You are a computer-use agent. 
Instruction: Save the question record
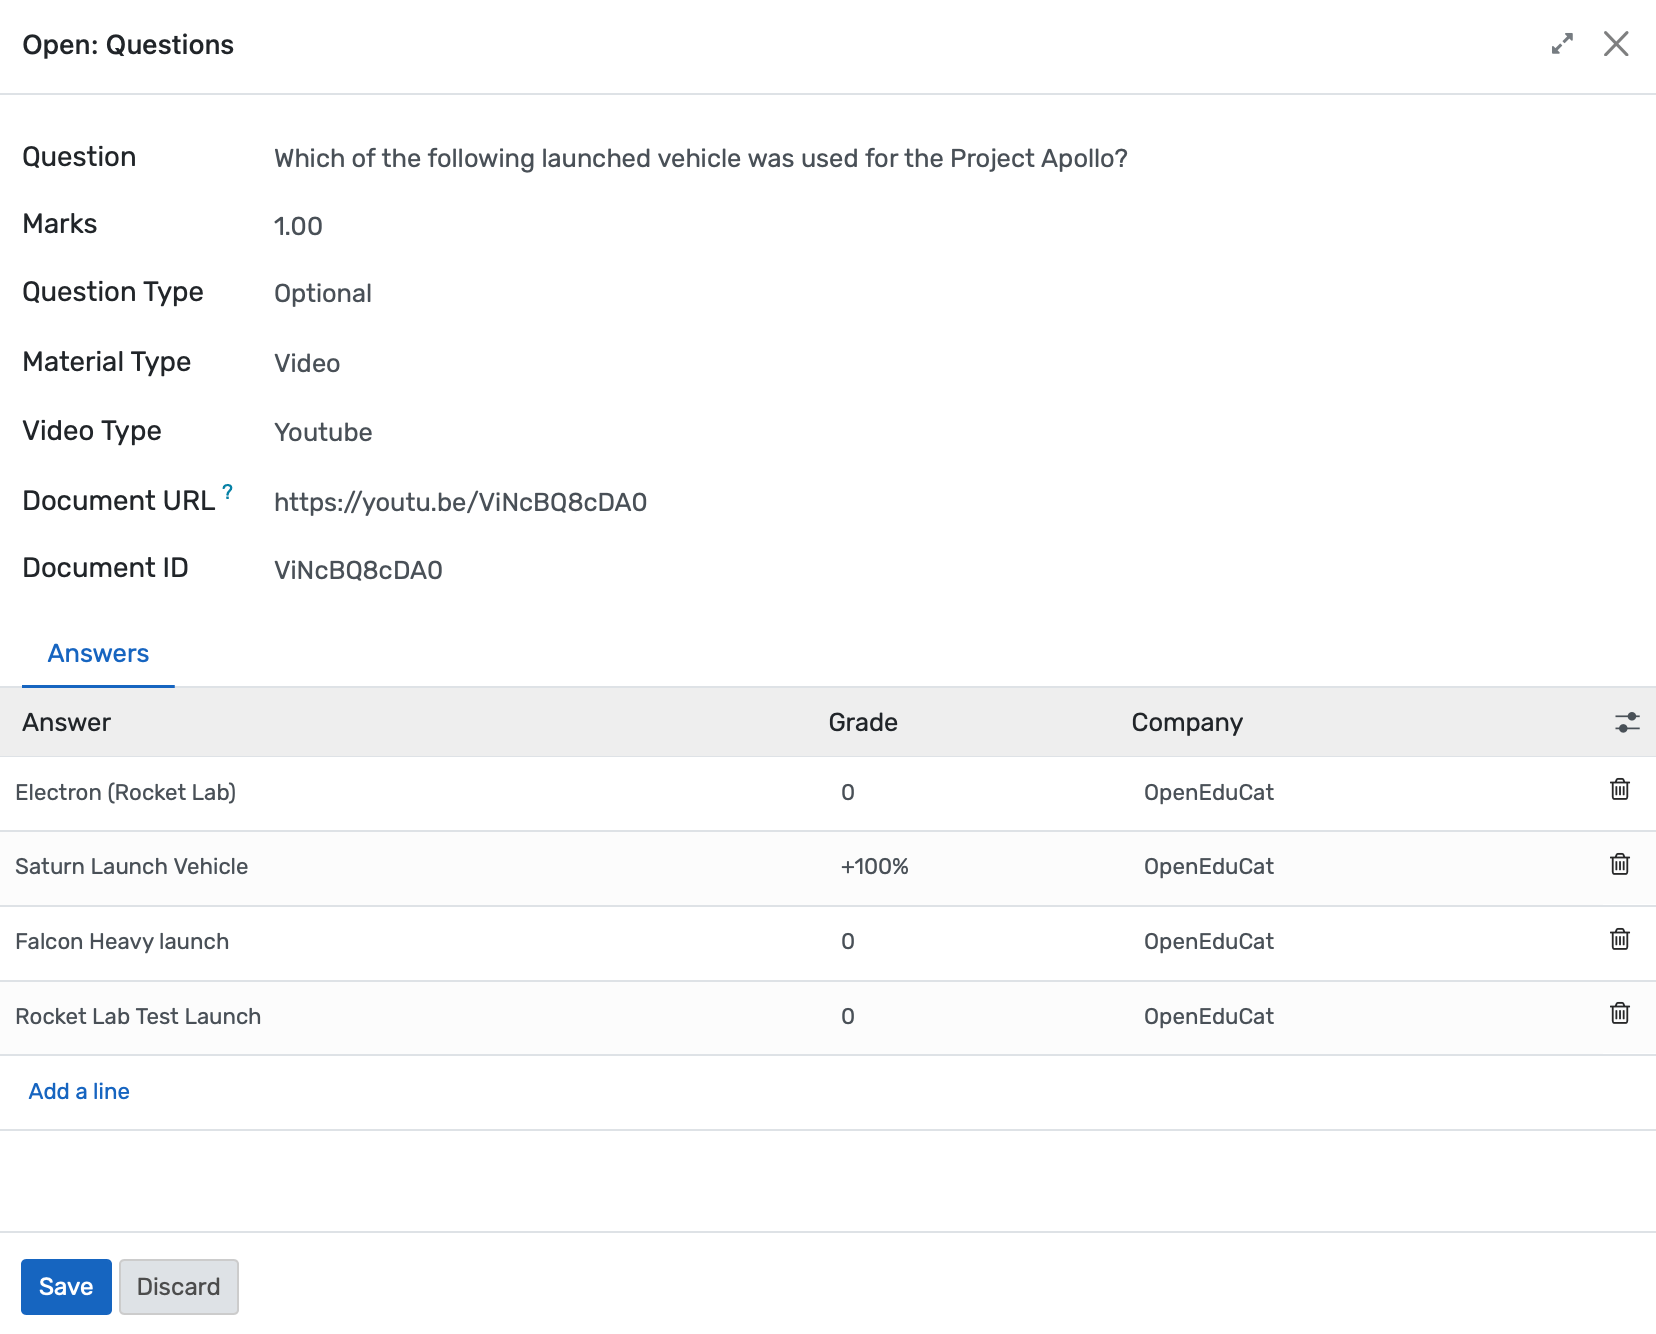[x=65, y=1286]
